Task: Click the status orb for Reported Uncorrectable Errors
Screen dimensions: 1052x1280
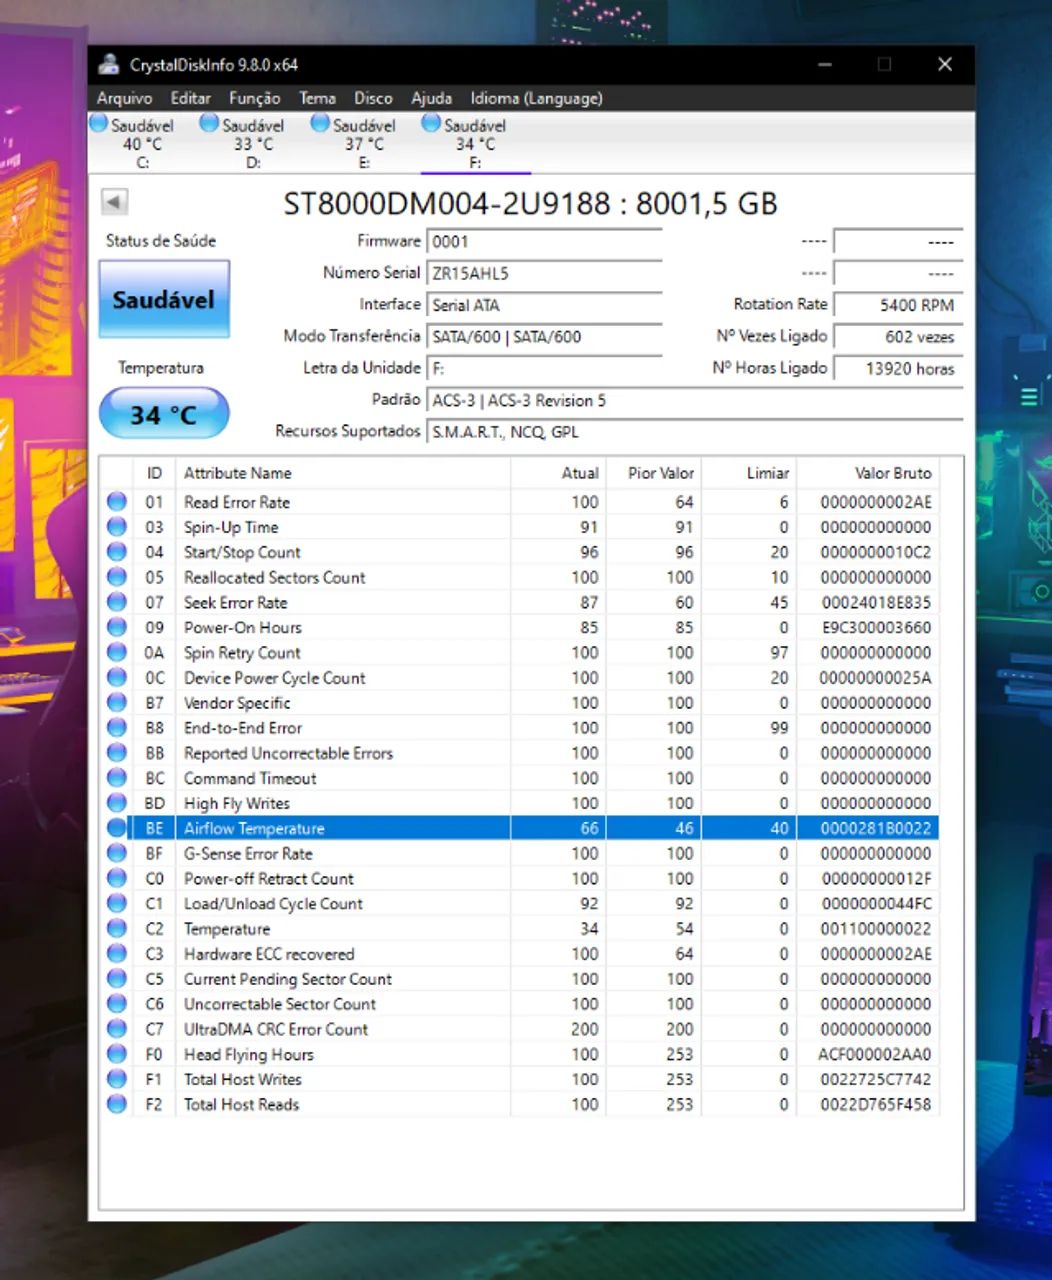Action: (117, 753)
